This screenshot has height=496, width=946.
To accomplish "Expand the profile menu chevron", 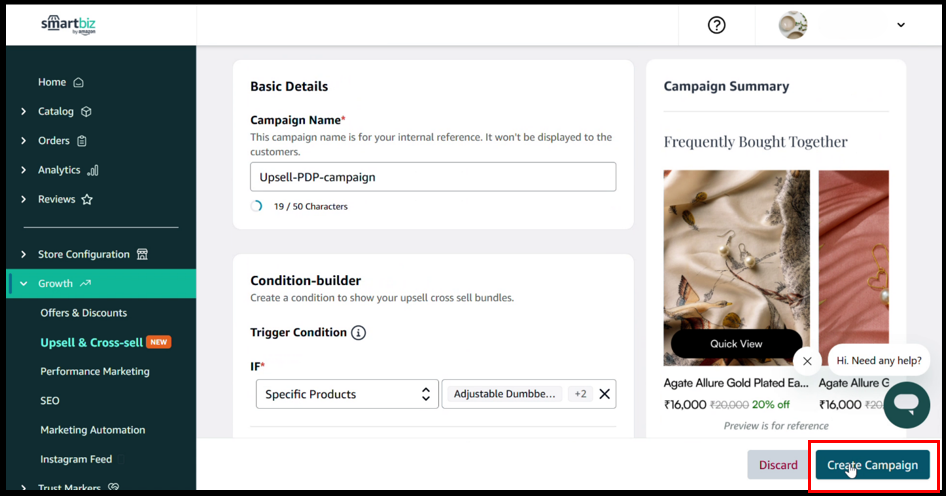I will [x=900, y=26].
